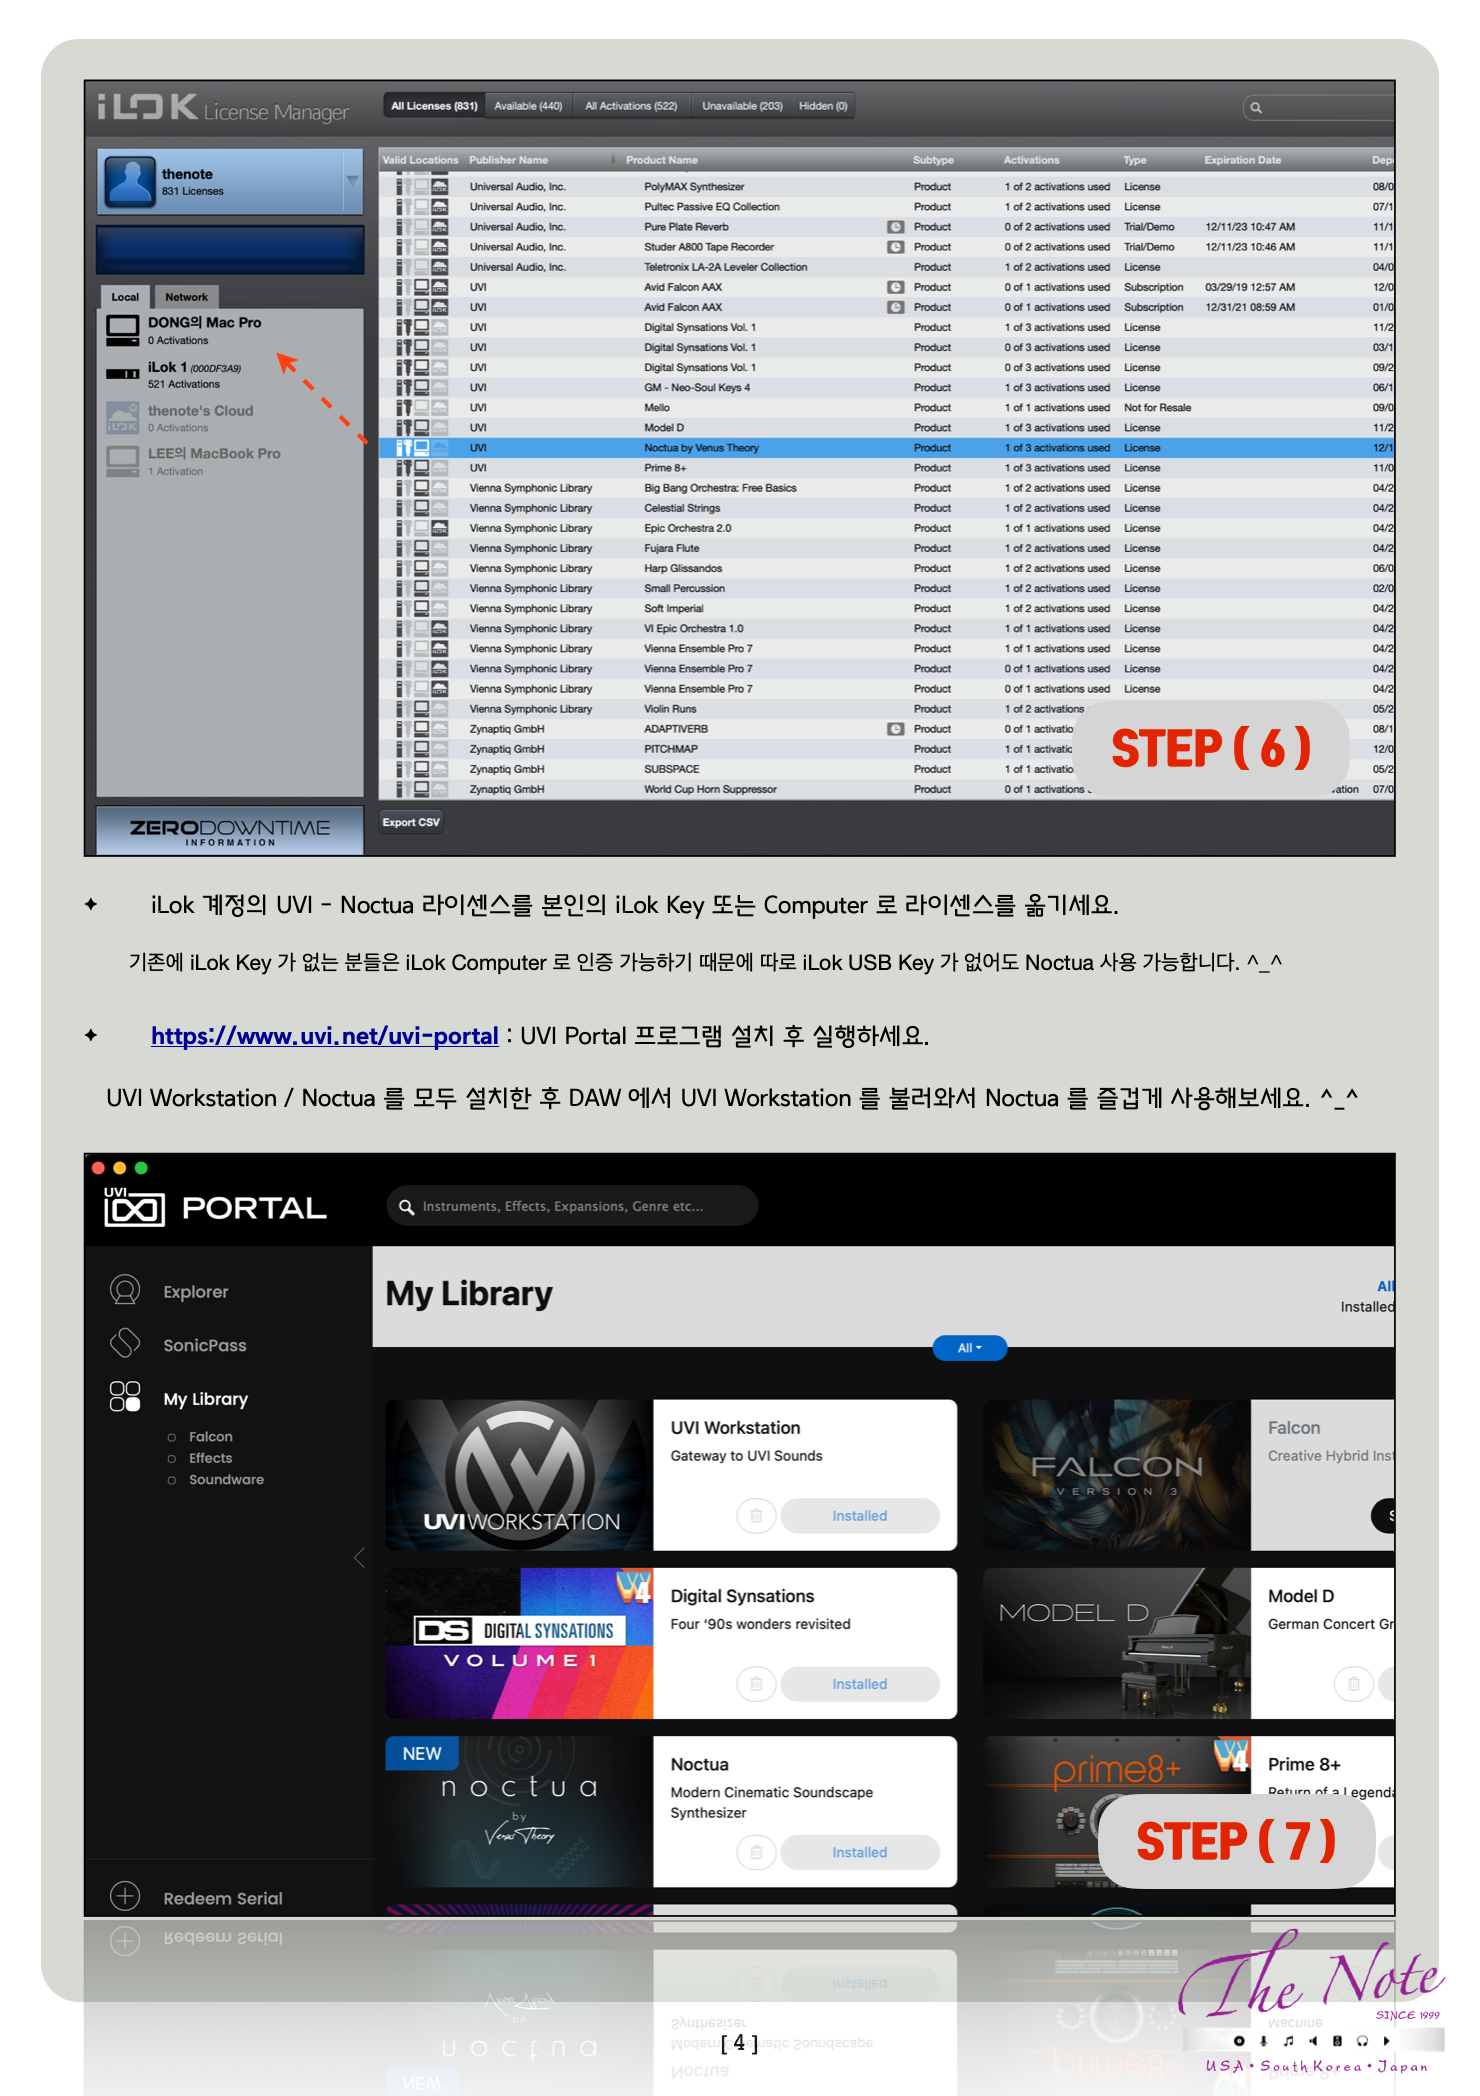The height and width of the screenshot is (2096, 1480).
Task: Click the macOS yellow minimize window button
Action: [x=119, y=1168]
